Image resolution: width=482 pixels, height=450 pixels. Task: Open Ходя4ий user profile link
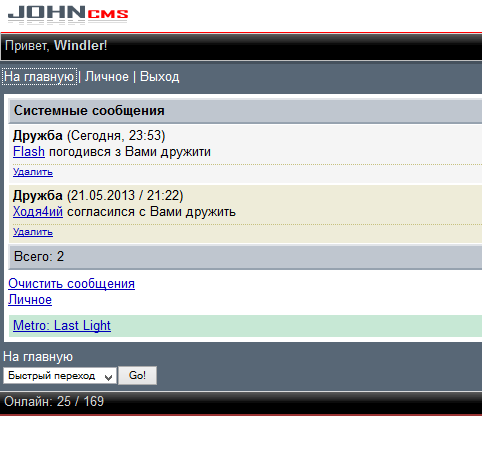38,212
